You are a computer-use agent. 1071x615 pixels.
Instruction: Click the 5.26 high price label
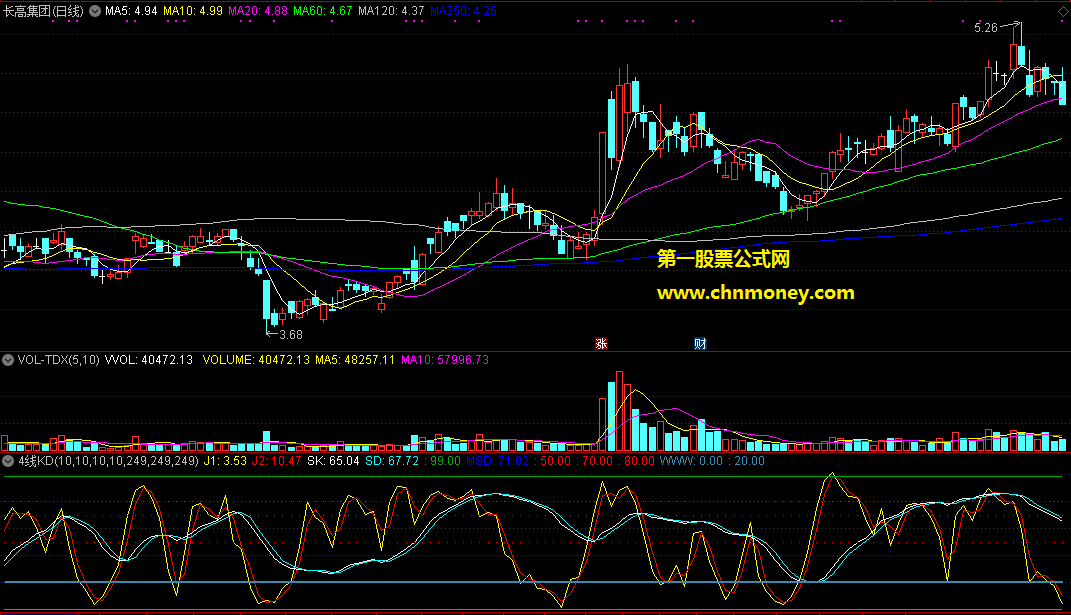[x=986, y=28]
